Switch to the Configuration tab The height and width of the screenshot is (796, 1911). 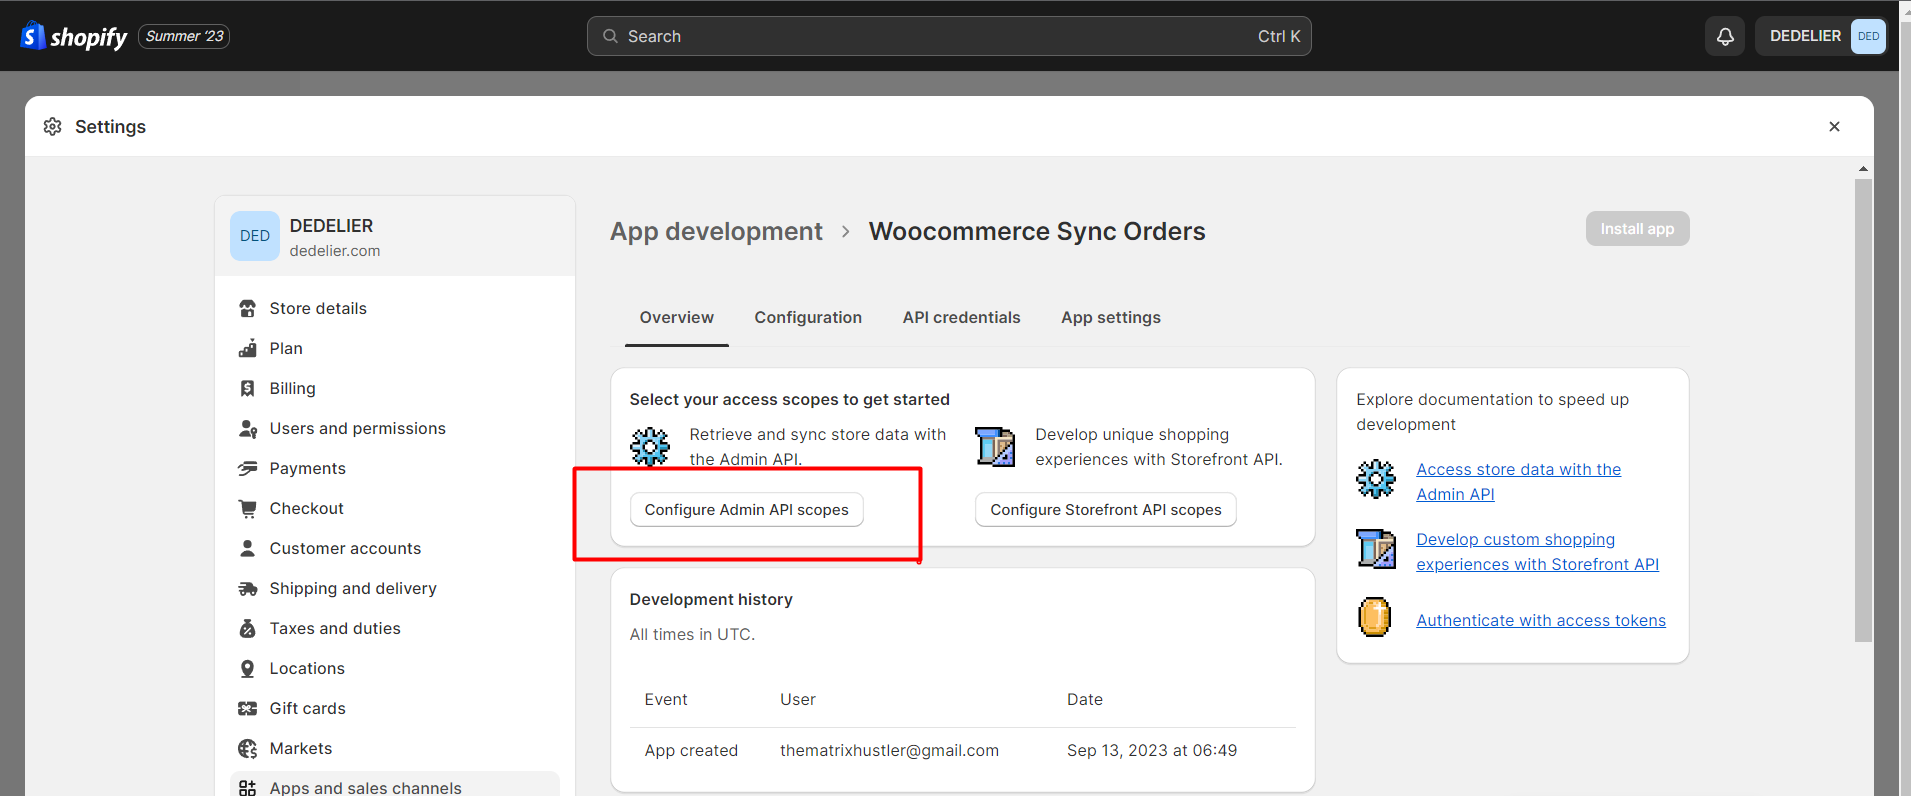[x=808, y=317]
